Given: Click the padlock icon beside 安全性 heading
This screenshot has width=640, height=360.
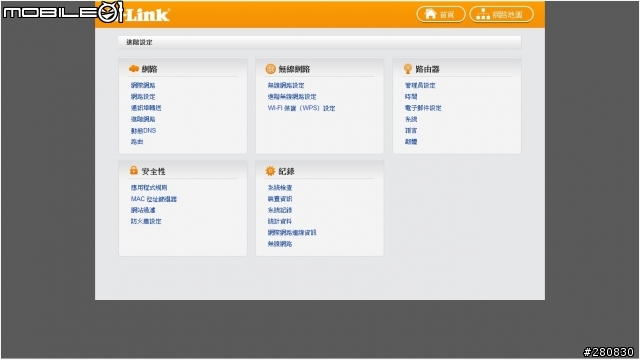Looking at the screenshot, I should (x=133, y=171).
